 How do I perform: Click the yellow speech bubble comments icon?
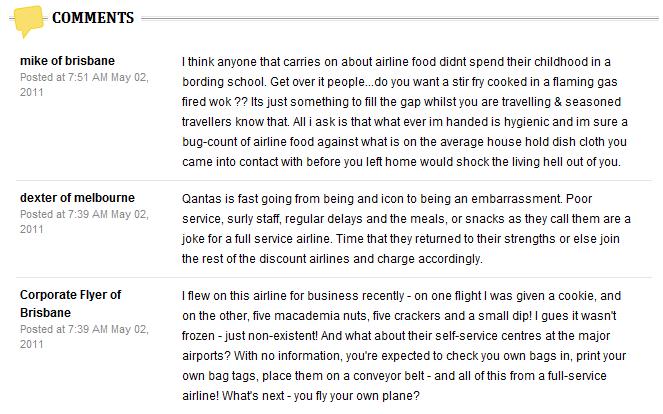pos(28,18)
